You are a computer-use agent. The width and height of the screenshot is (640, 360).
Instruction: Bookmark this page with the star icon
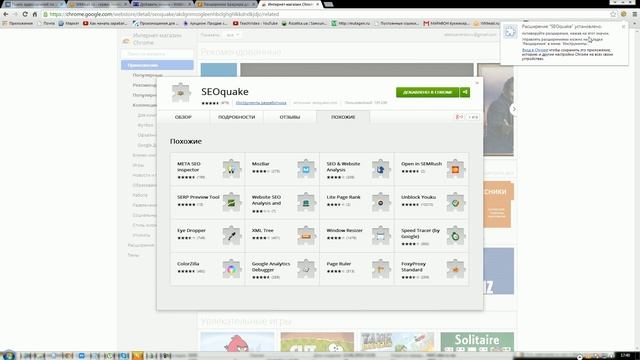tap(613, 14)
